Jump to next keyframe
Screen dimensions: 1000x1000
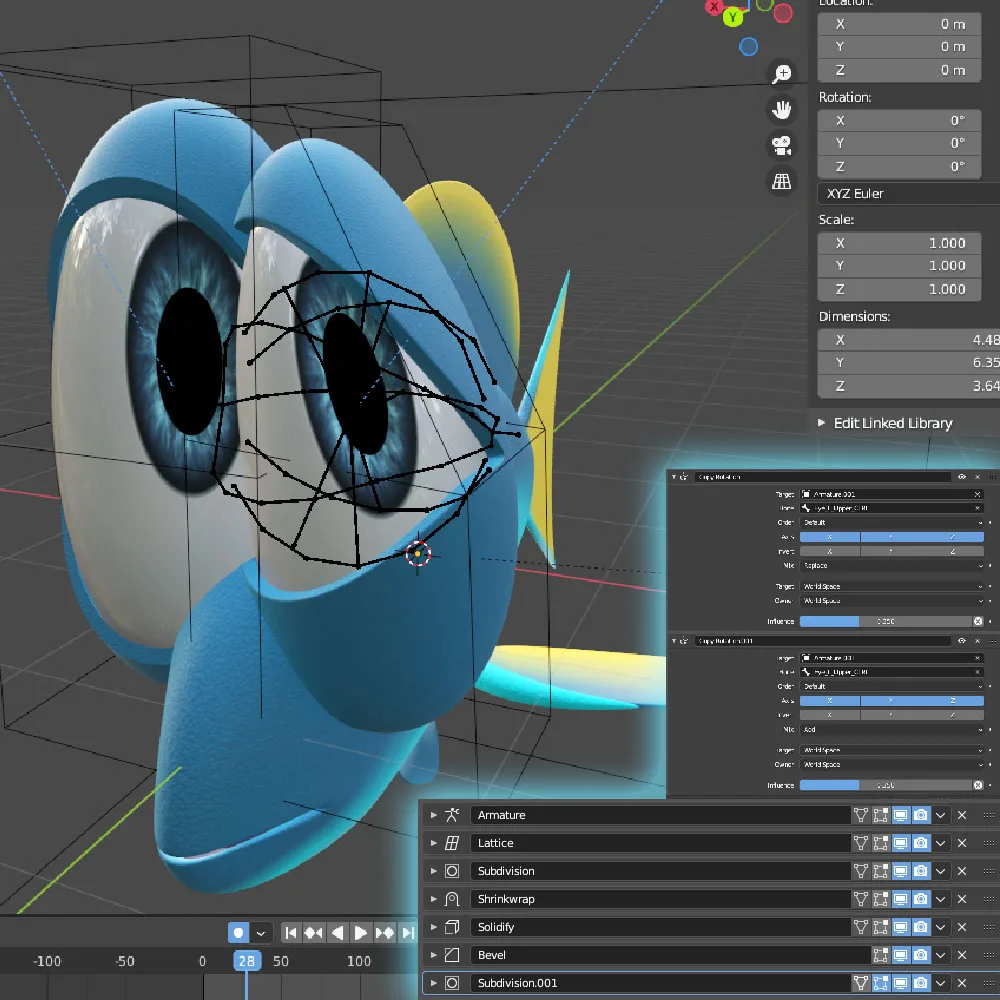[384, 933]
